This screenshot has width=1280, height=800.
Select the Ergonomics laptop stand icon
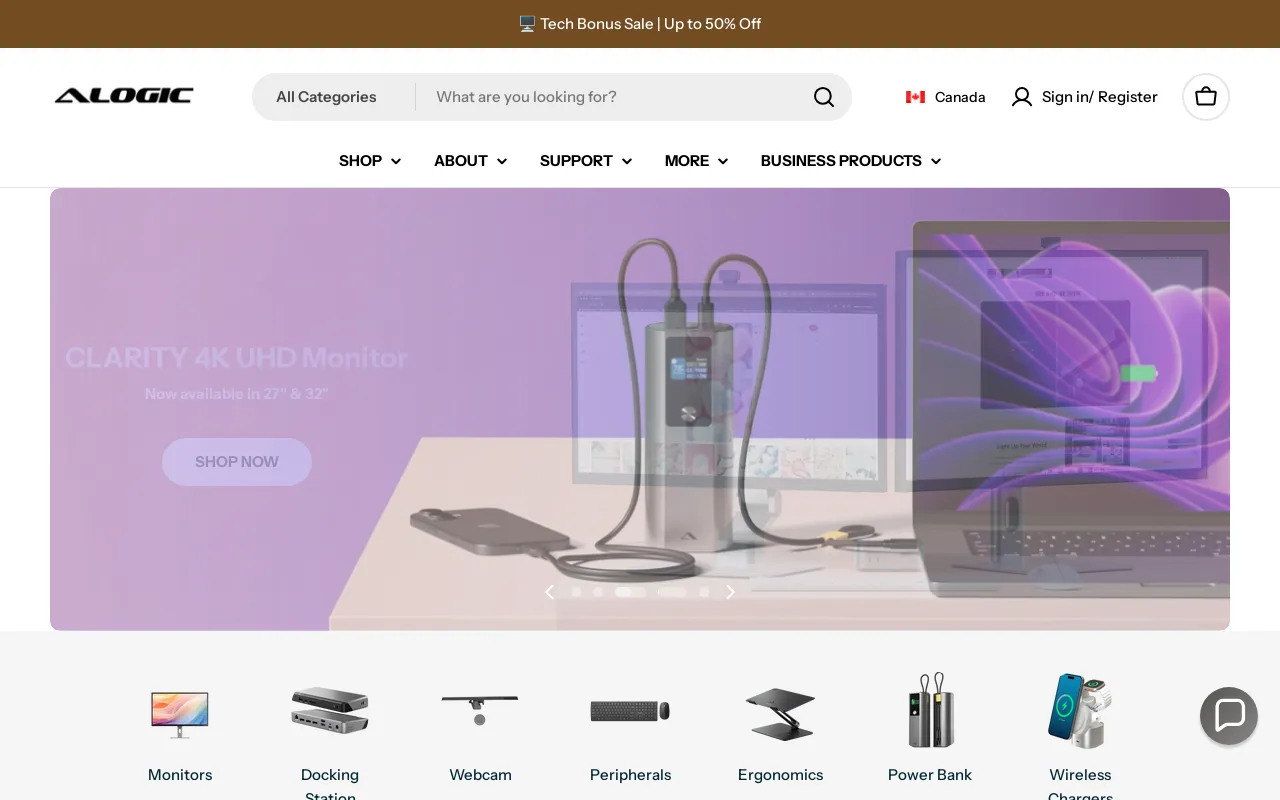pyautogui.click(x=780, y=711)
